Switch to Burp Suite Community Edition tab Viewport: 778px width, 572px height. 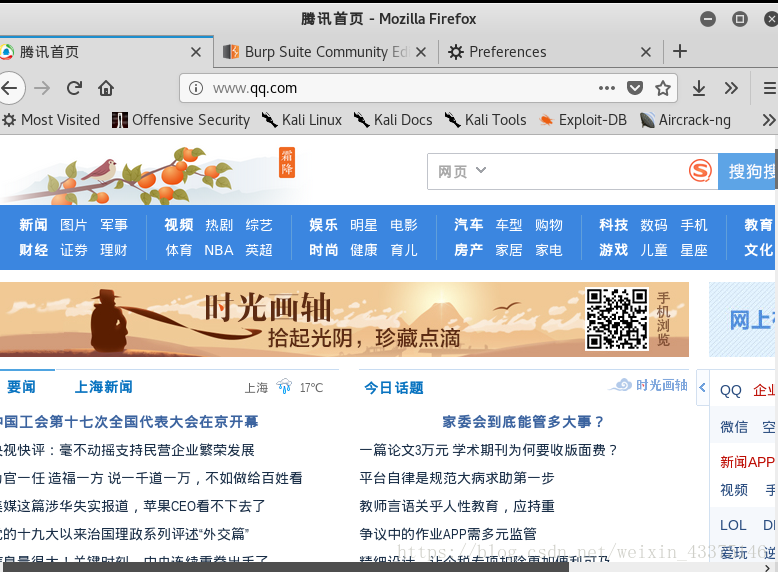325,52
